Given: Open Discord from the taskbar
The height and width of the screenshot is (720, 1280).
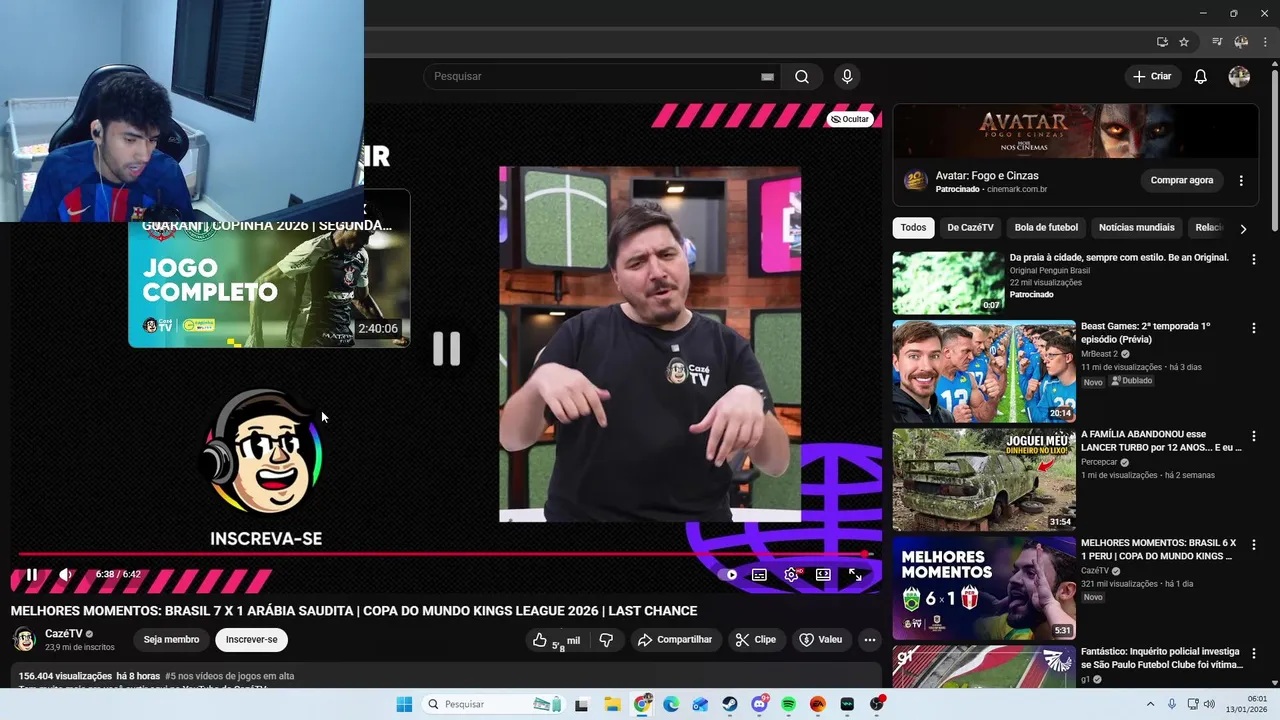Looking at the screenshot, I should coord(759,704).
